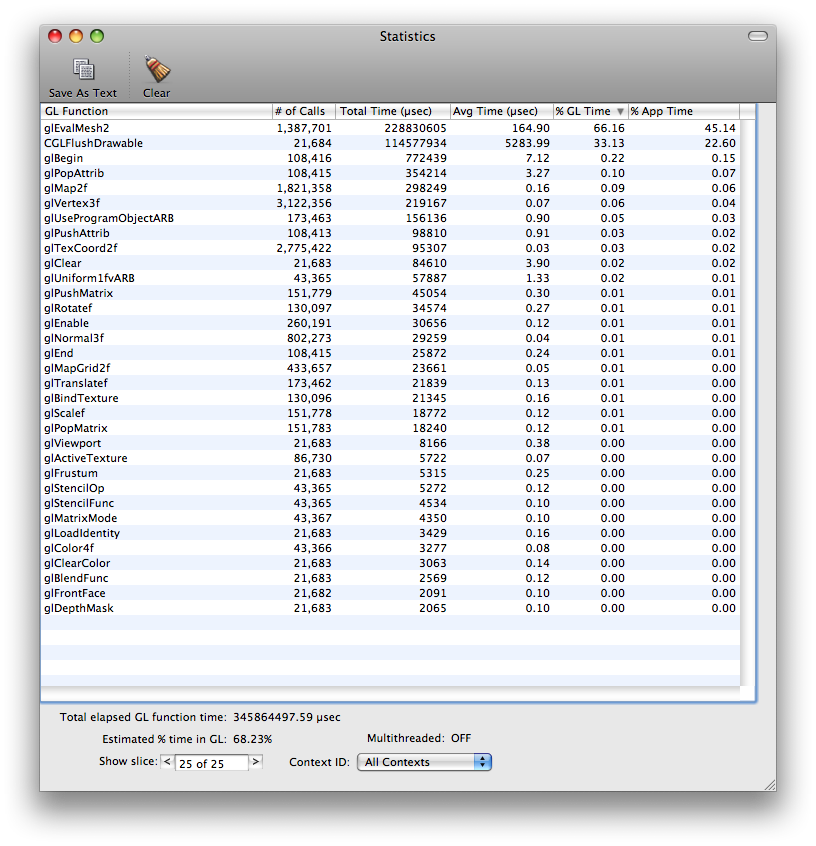816x846 pixels.
Task: Select the glTranslatef row
Action: click(390, 383)
